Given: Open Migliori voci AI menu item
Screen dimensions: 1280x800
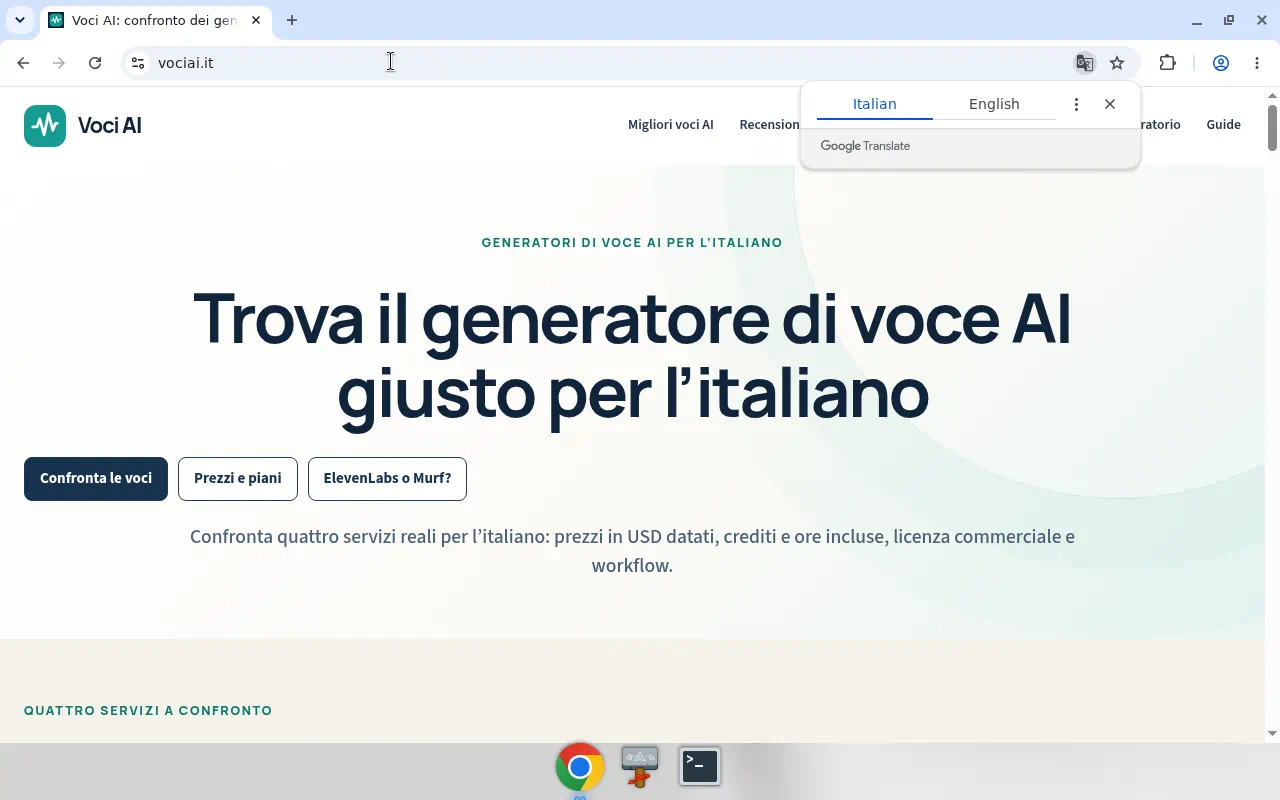Looking at the screenshot, I should (671, 125).
